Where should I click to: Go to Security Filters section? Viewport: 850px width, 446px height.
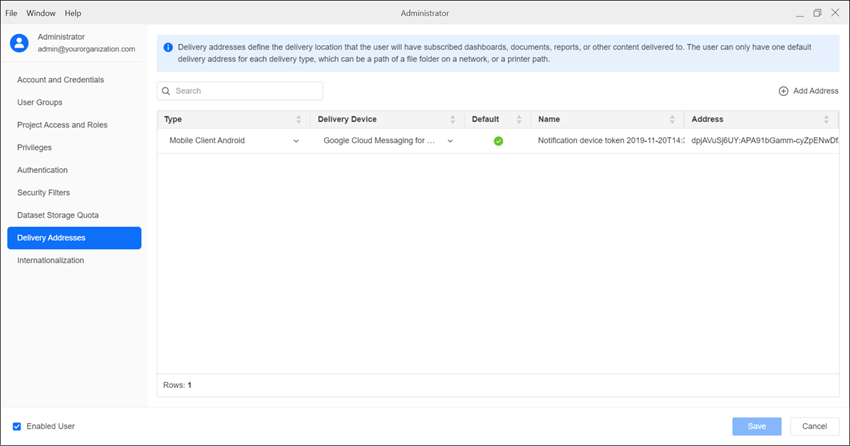pos(44,192)
